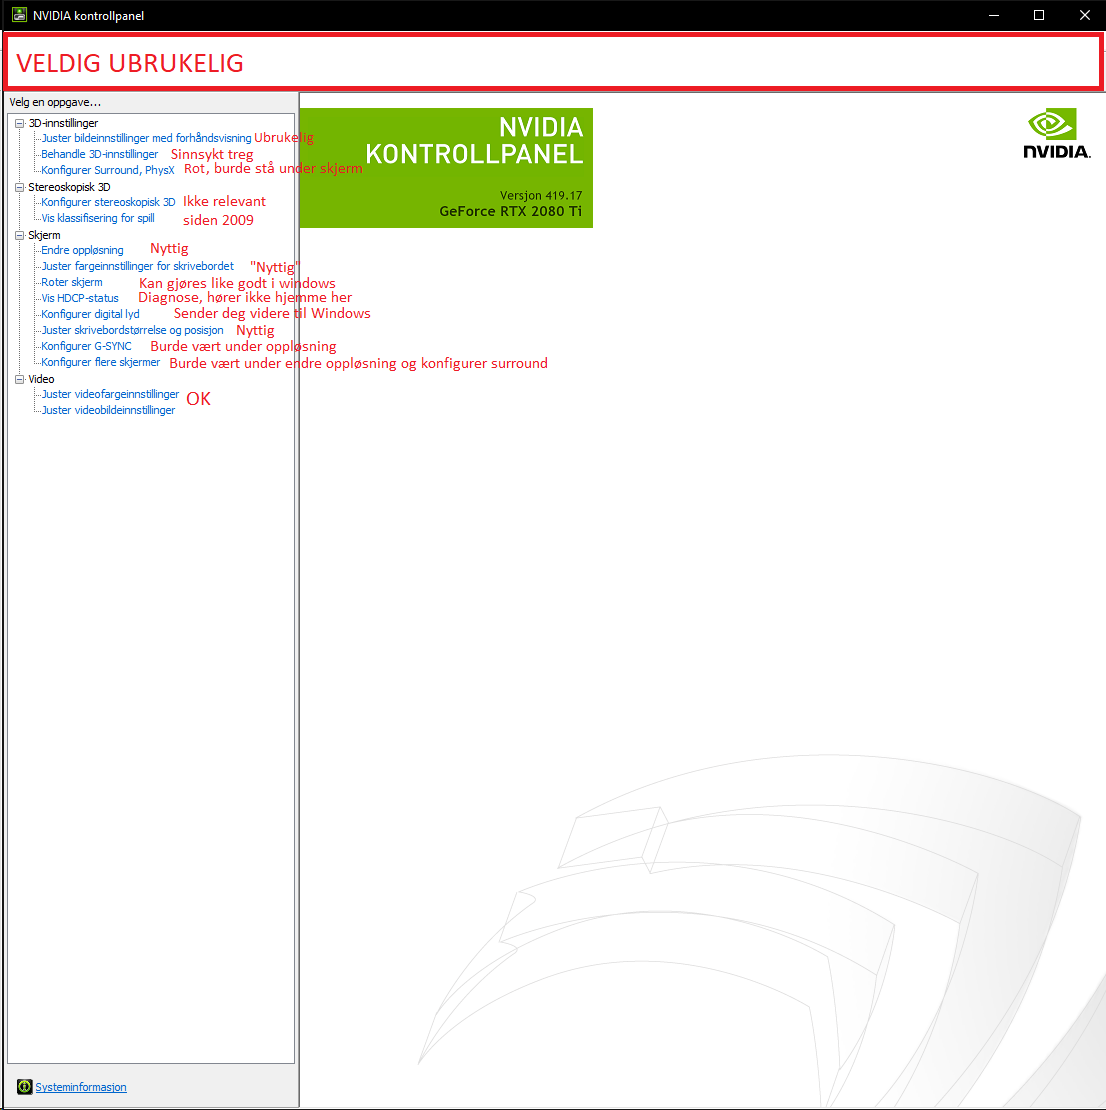Open Roter skjerm
This screenshot has height=1110, width=1106.
tap(72, 282)
